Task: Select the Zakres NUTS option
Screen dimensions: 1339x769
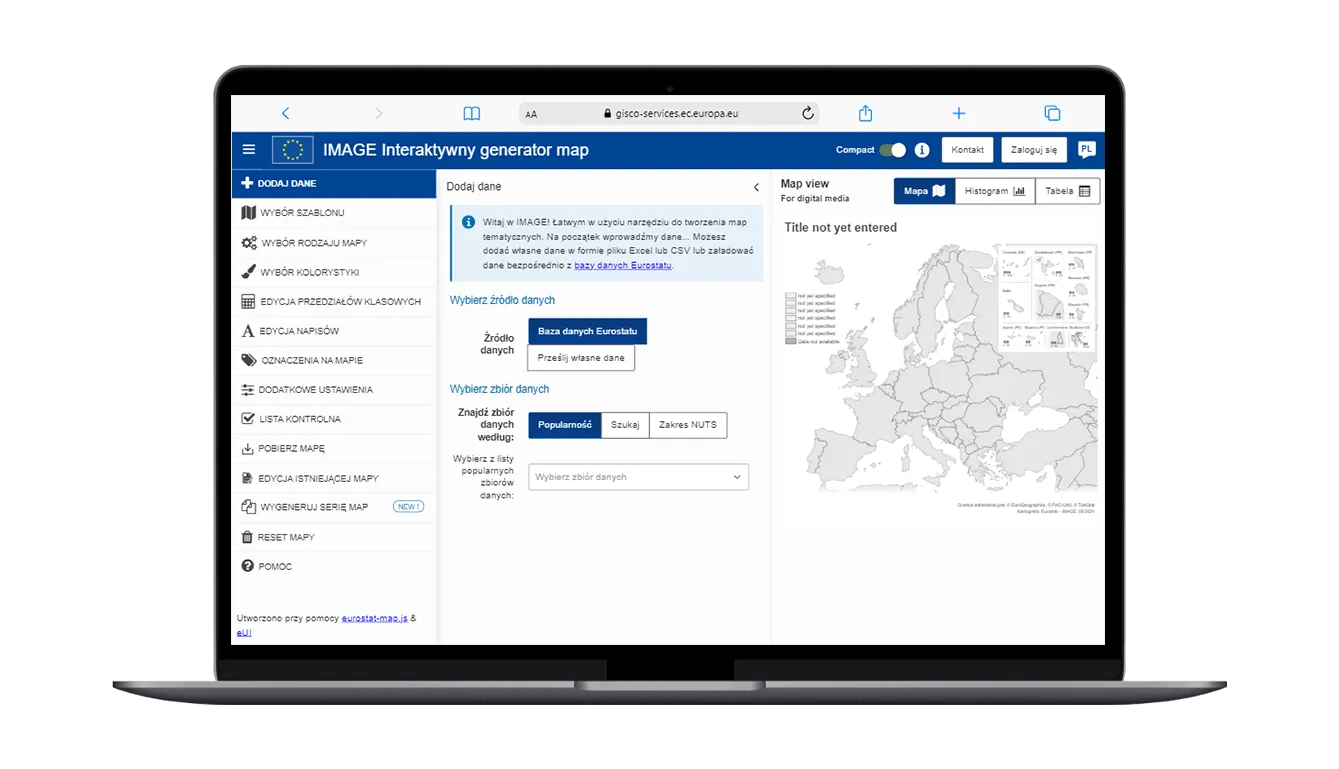Action: tap(687, 424)
